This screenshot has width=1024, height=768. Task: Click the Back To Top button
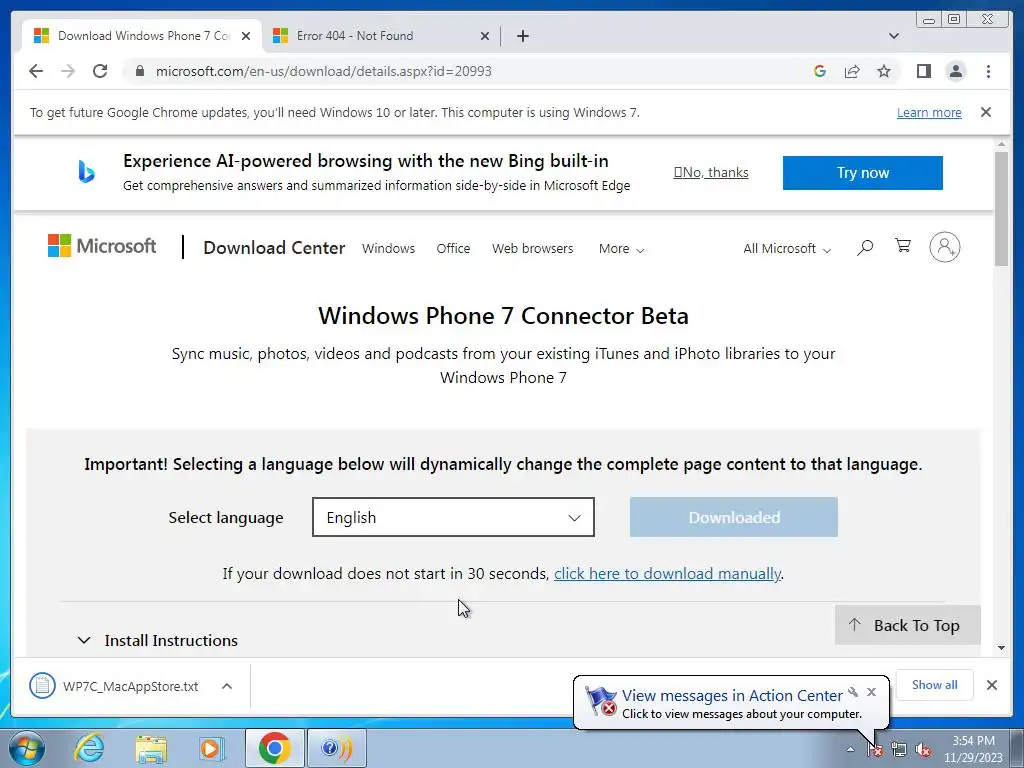tap(907, 626)
